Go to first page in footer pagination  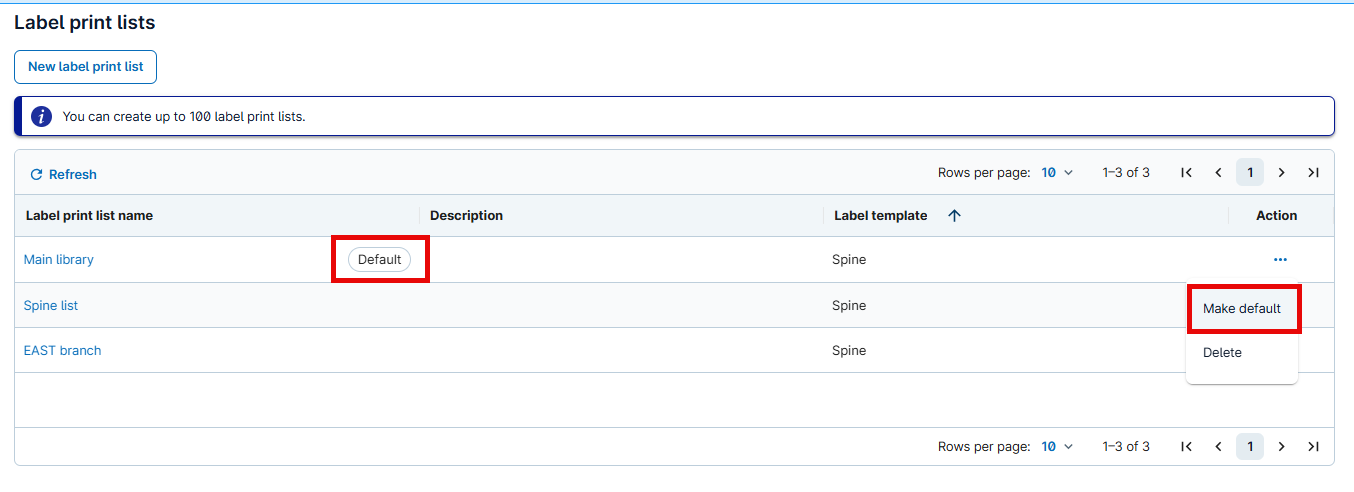click(x=1186, y=447)
